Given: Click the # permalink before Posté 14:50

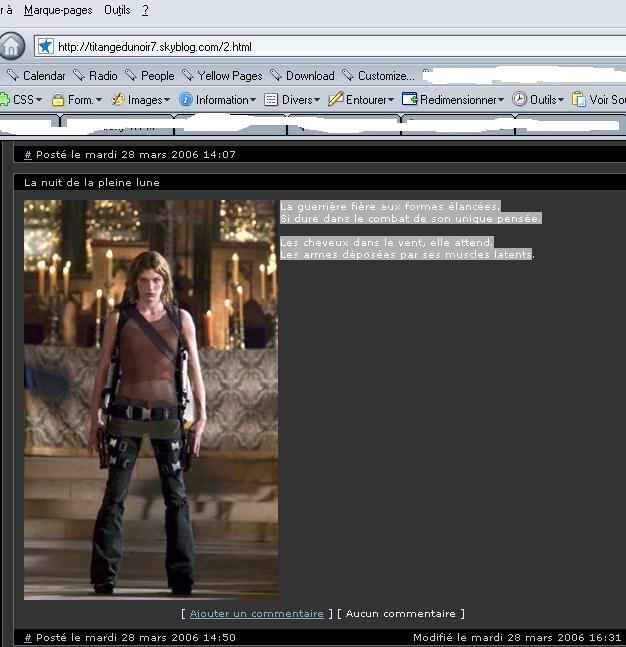Looking at the screenshot, I should (28, 638).
